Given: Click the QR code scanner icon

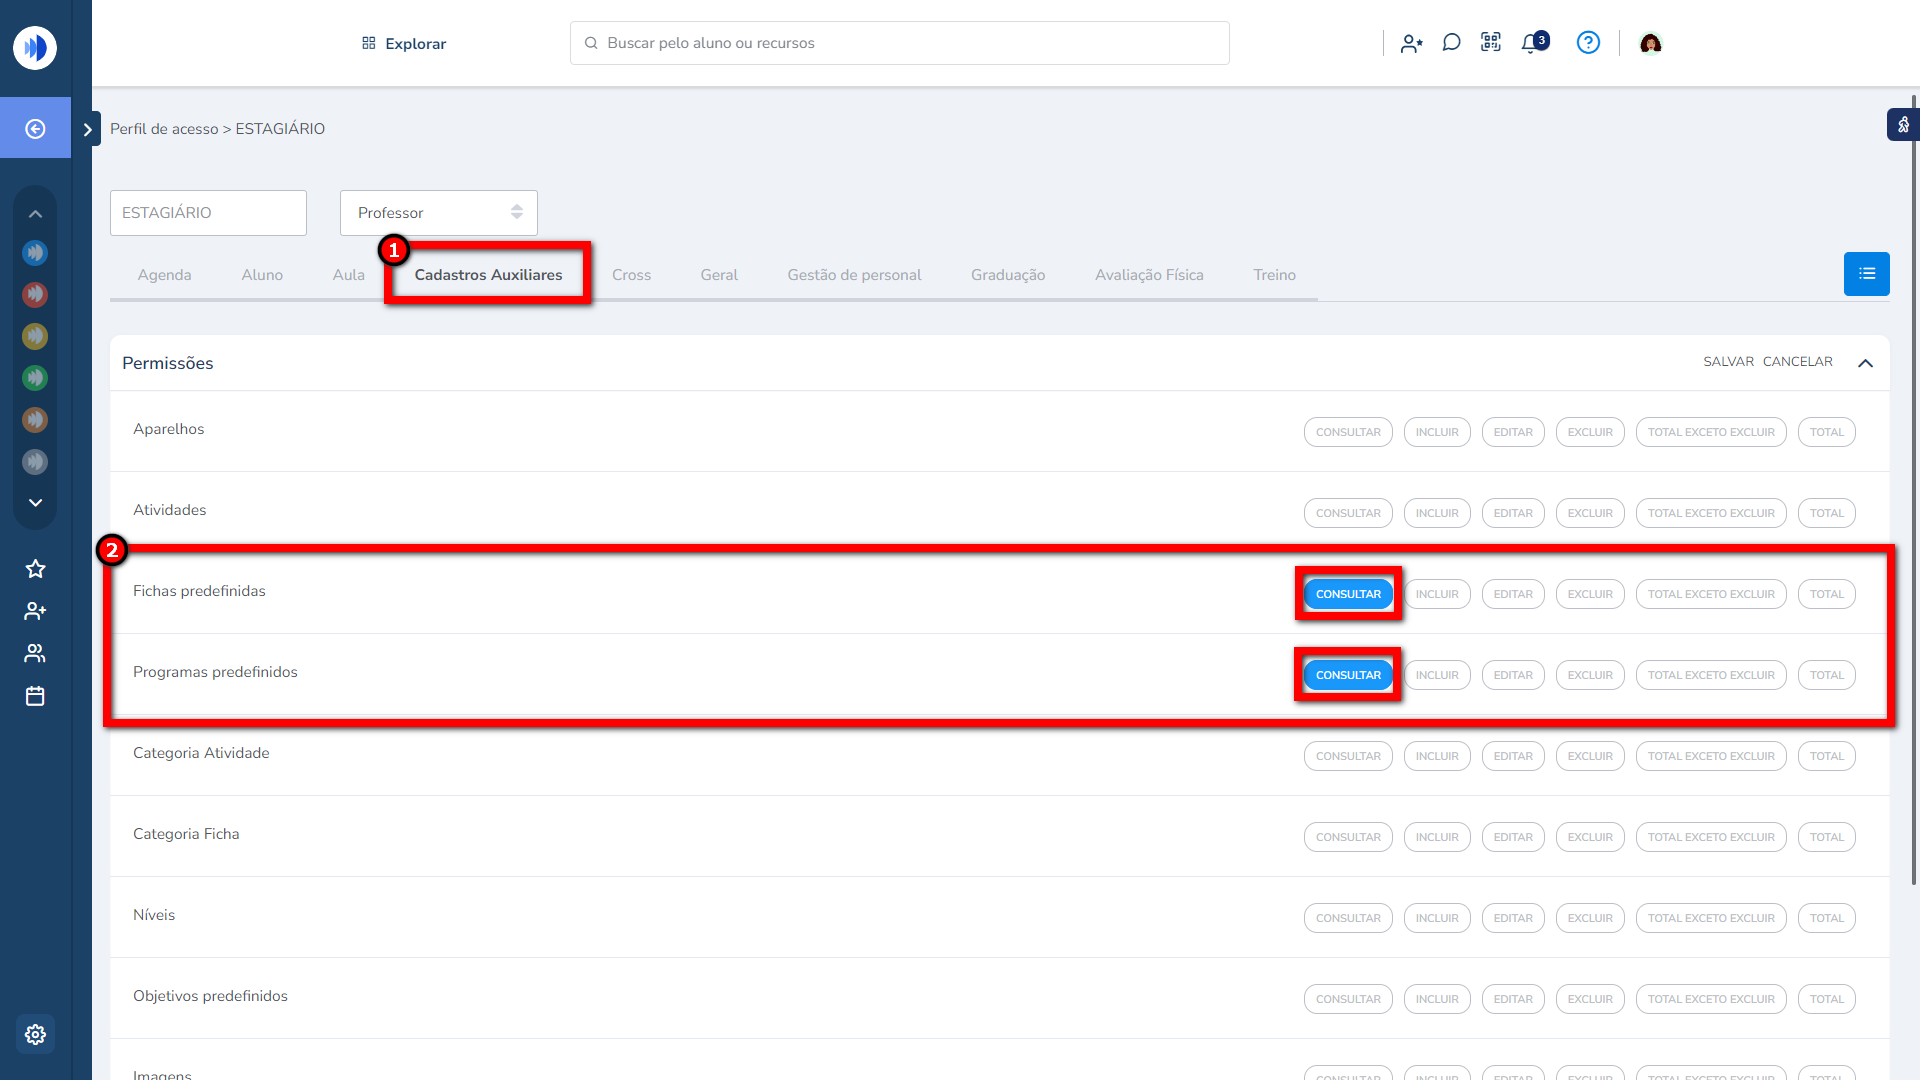Looking at the screenshot, I should pos(1491,43).
